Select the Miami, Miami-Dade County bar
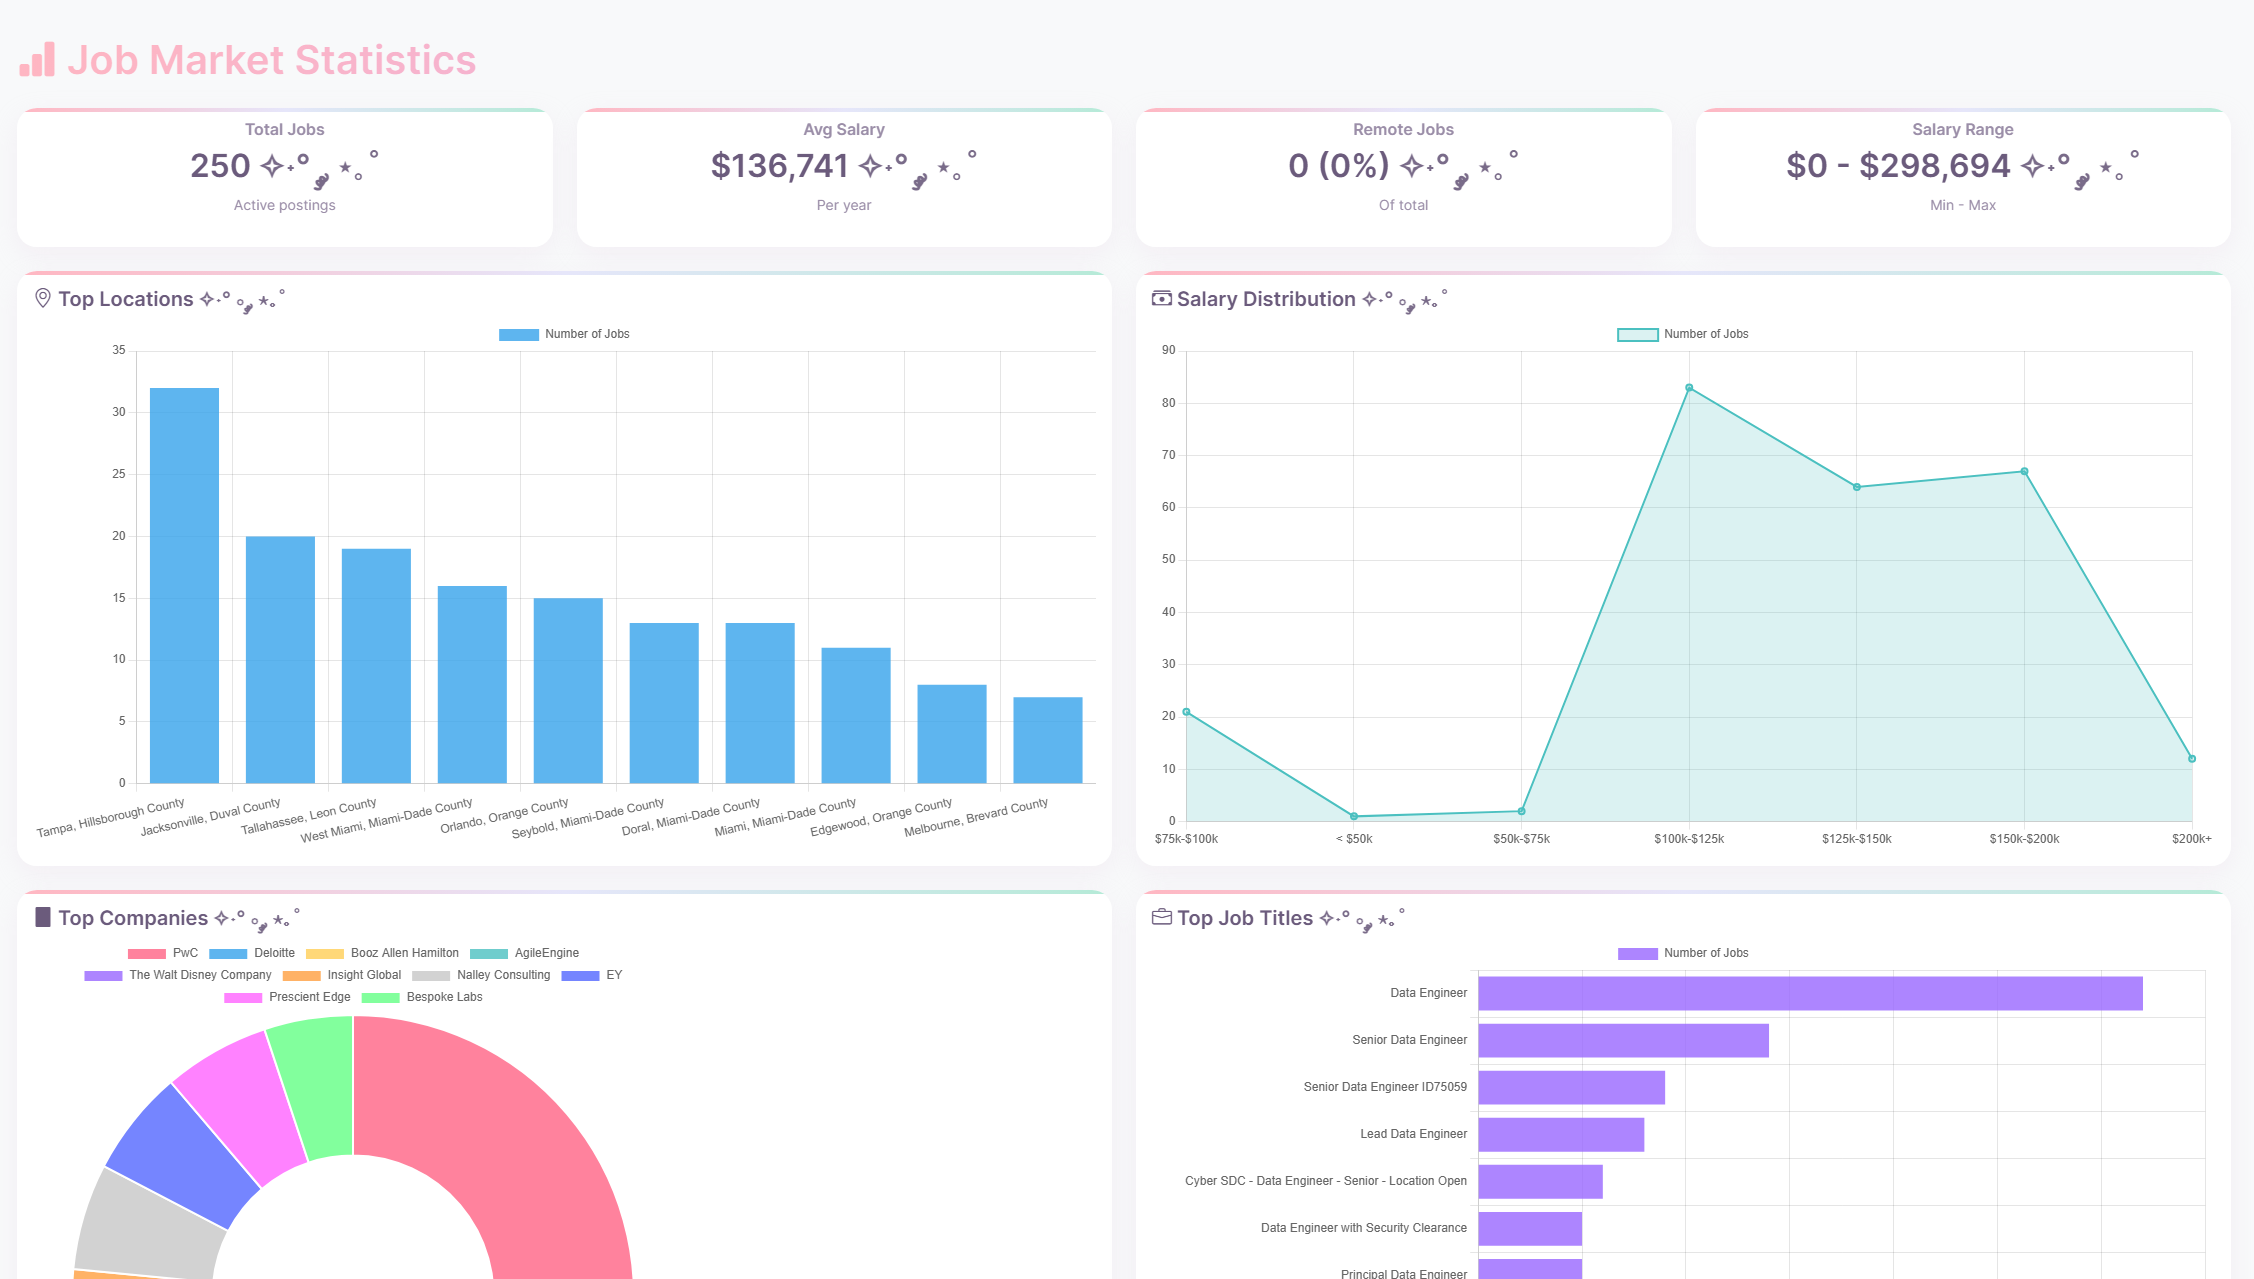2254x1279 pixels. tap(856, 716)
